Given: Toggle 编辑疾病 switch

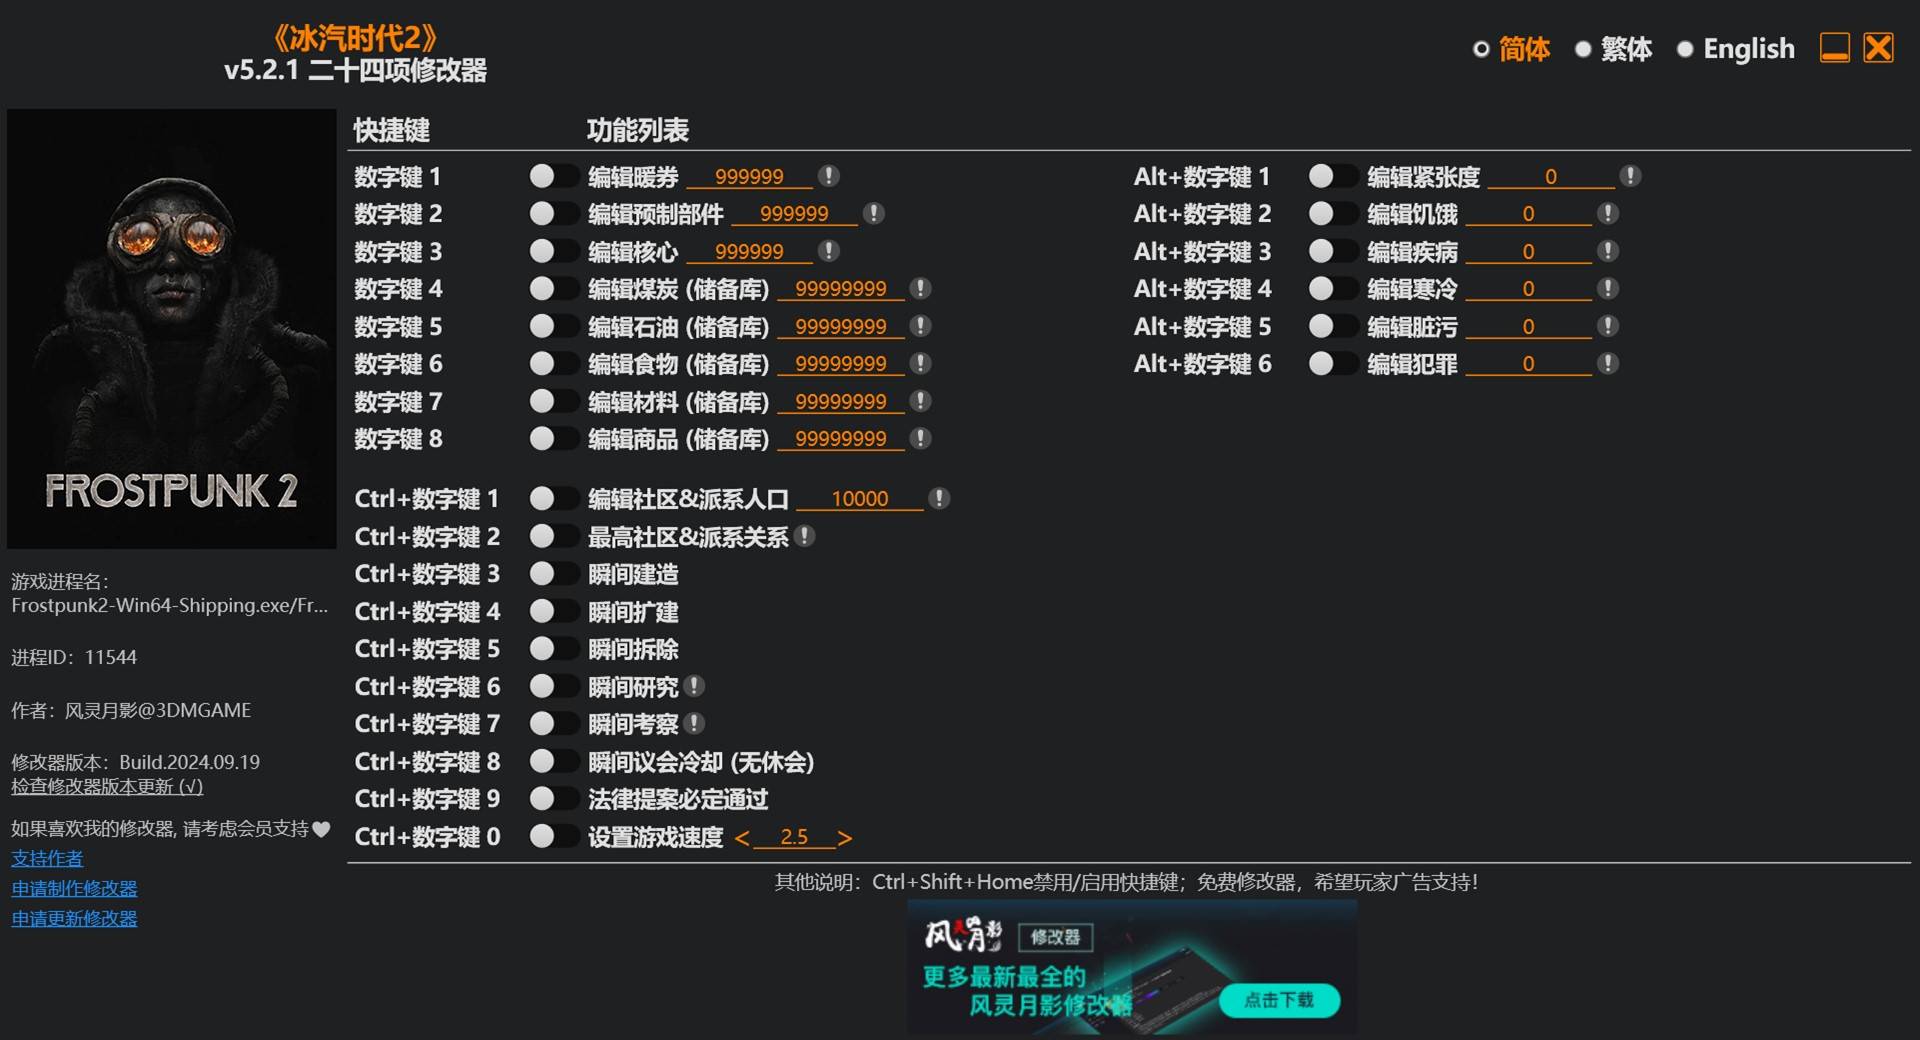Looking at the screenshot, I should click(x=1333, y=251).
